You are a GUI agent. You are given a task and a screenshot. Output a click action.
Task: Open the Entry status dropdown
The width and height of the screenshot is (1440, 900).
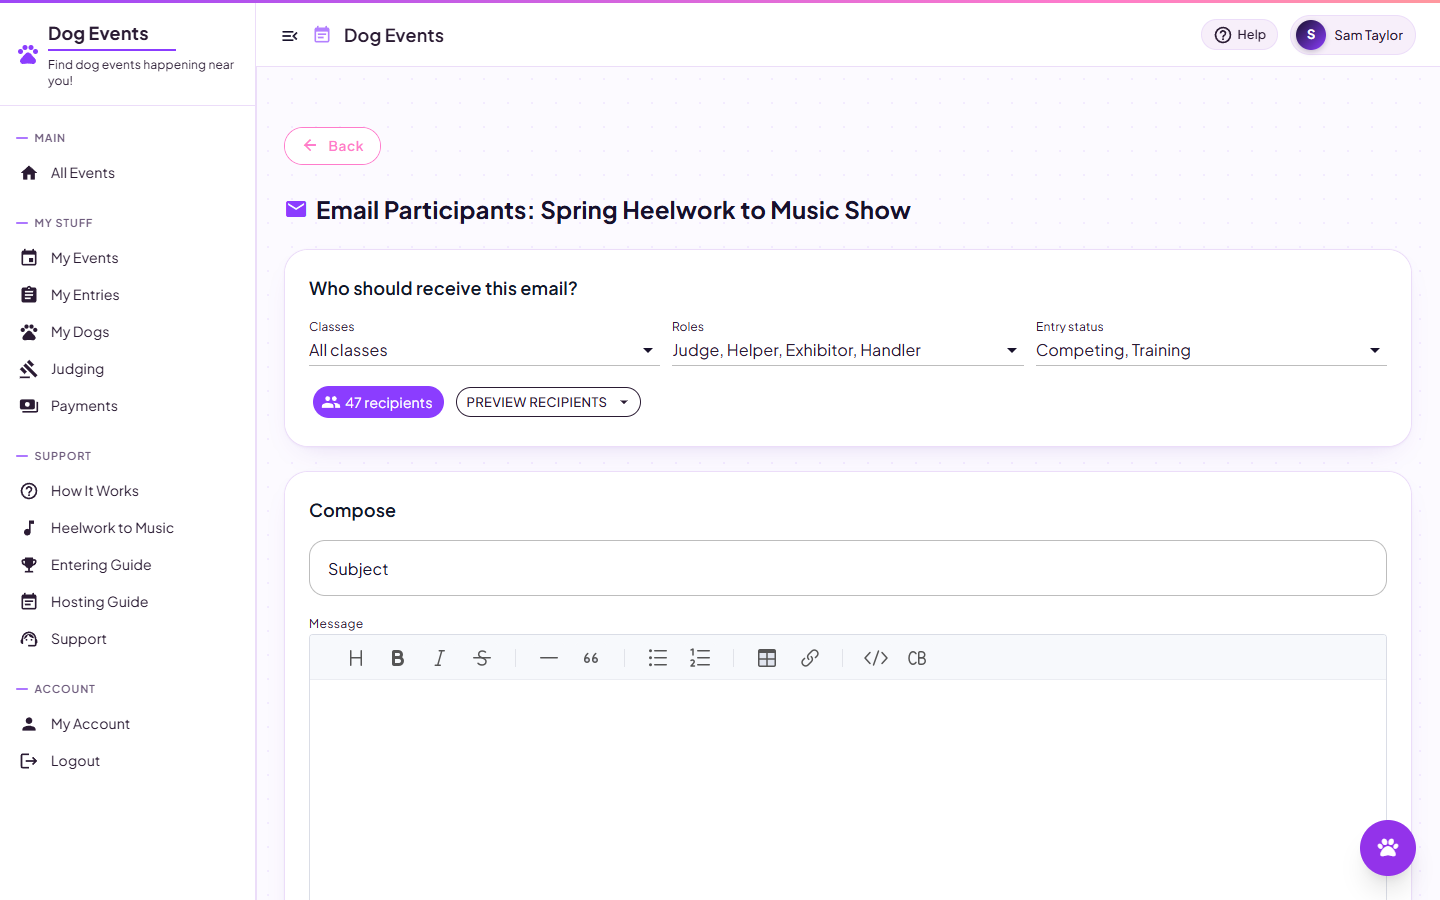[1211, 350]
